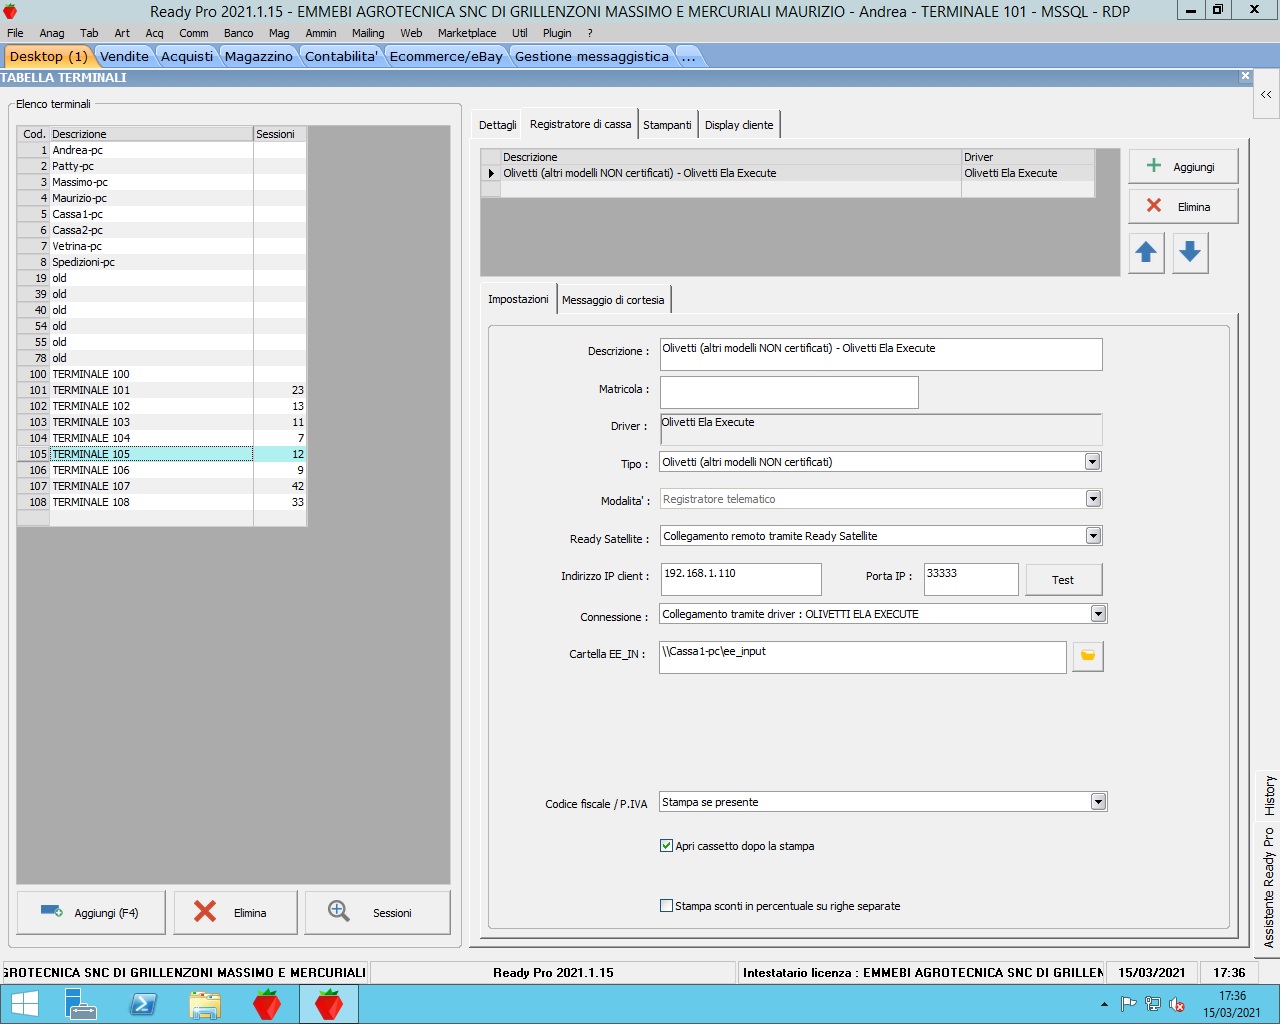The height and width of the screenshot is (1024, 1284).
Task: Click Sessioni button
Action: coord(377,912)
